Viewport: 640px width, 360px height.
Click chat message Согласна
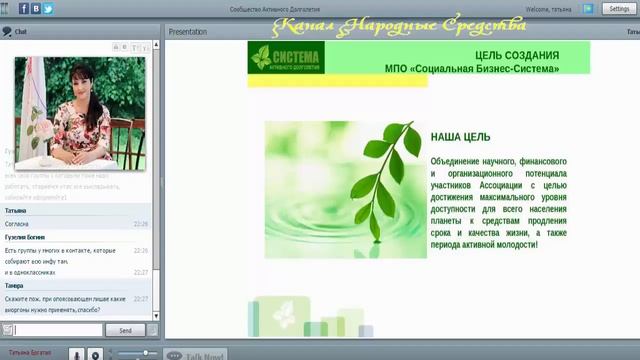coord(17,224)
